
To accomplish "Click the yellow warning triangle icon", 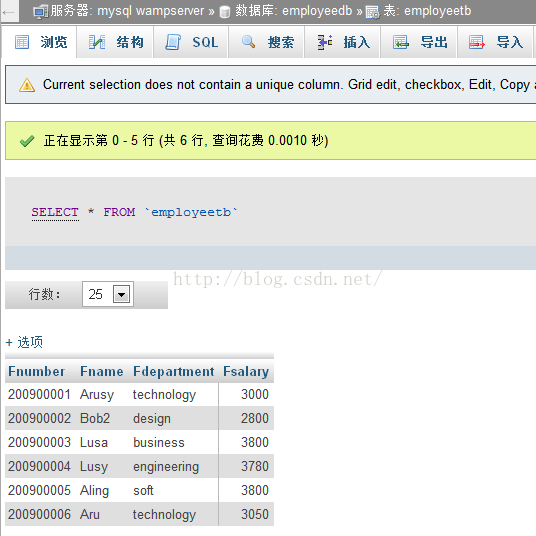I will click(x=27, y=85).
